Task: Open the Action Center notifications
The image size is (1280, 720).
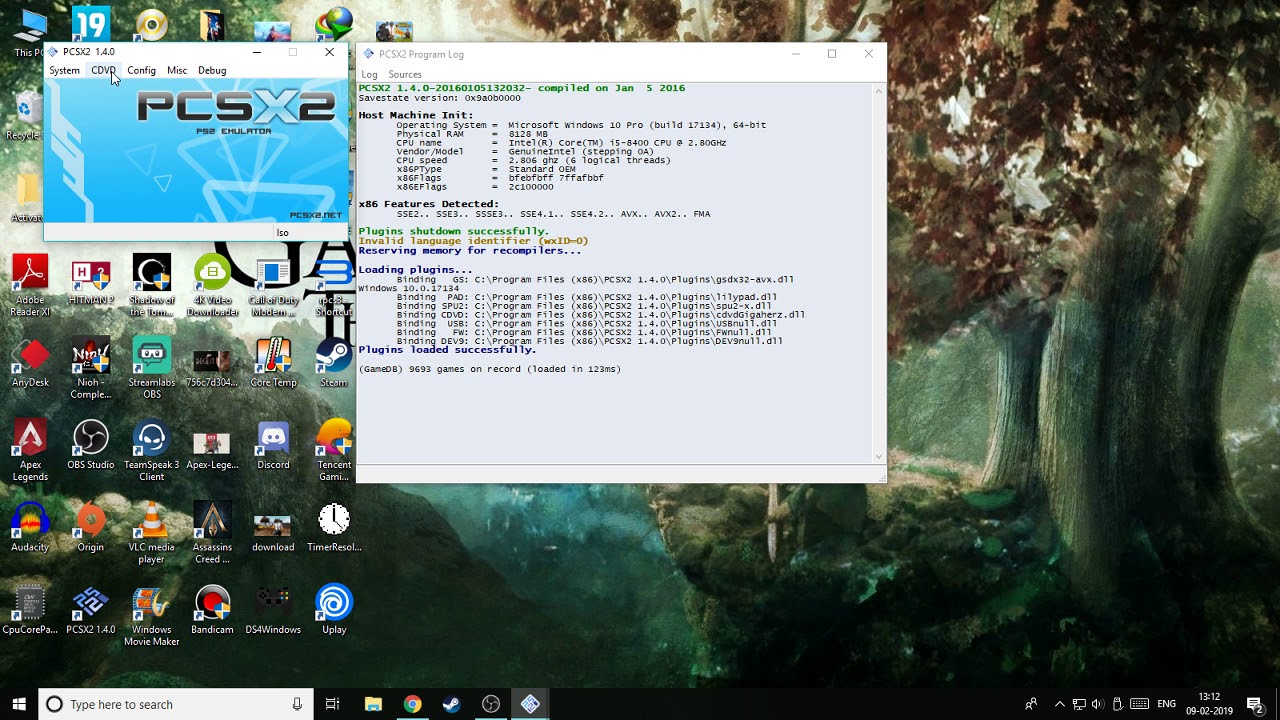Action: pyautogui.click(x=1255, y=704)
